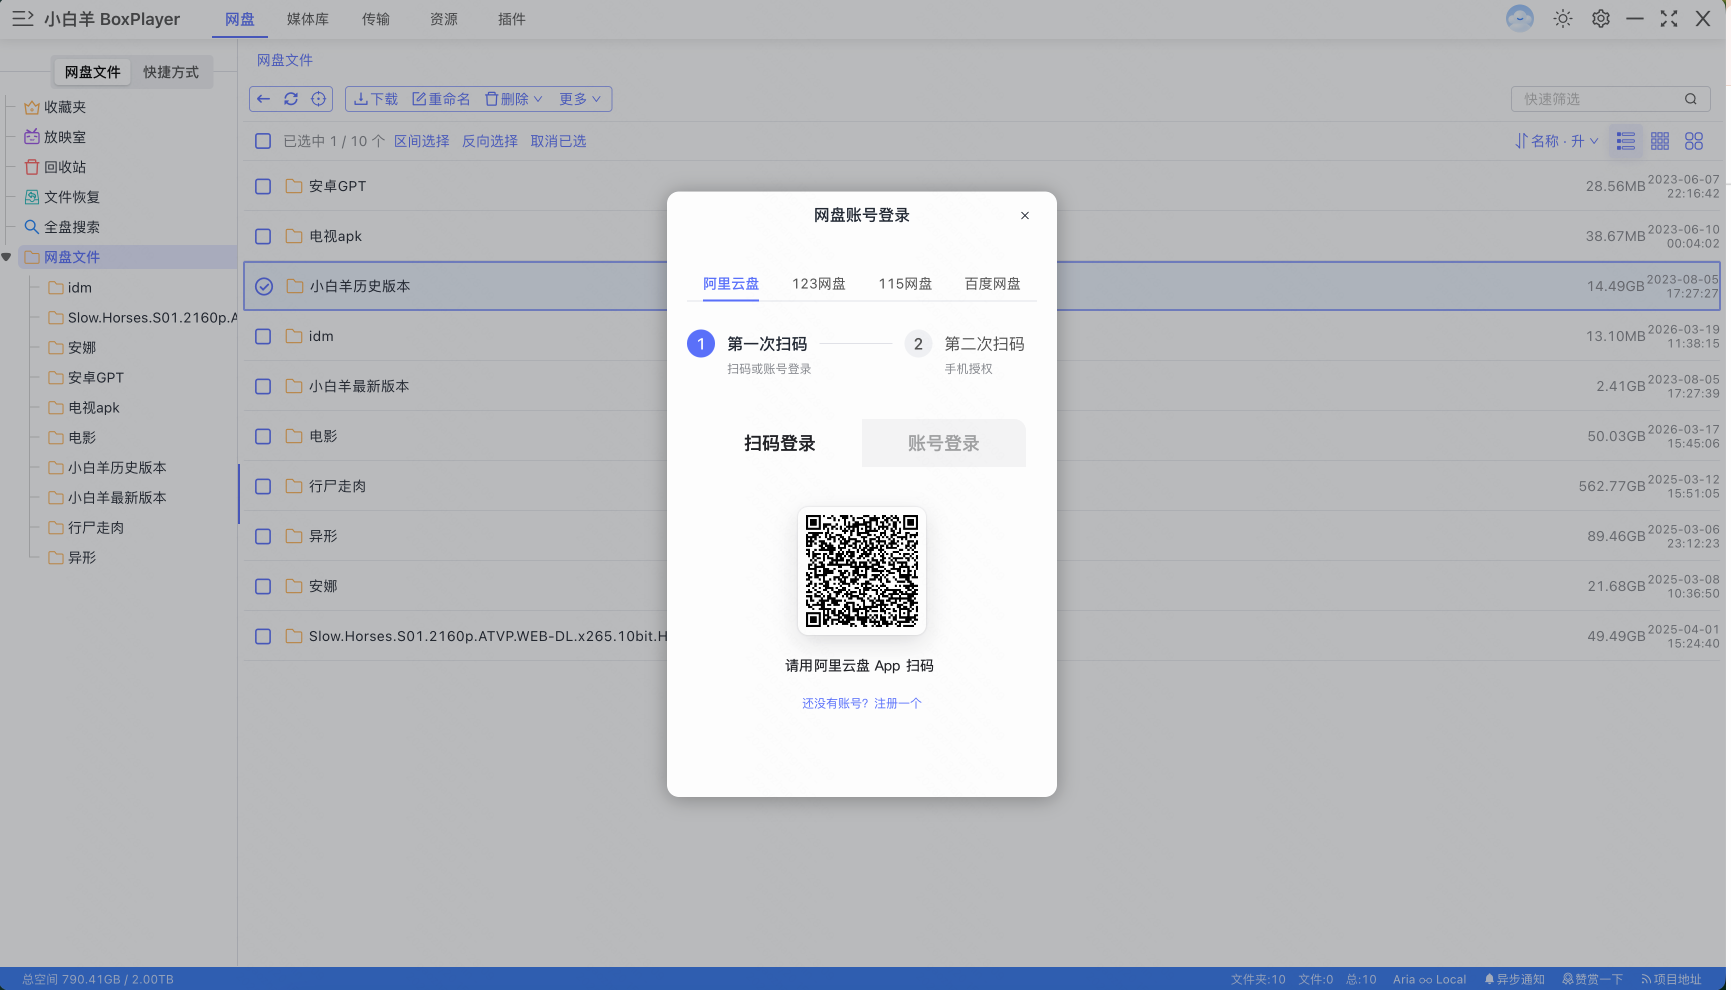Click the user avatar icon
Viewport: 1731px width, 990px height.
pos(1519,19)
